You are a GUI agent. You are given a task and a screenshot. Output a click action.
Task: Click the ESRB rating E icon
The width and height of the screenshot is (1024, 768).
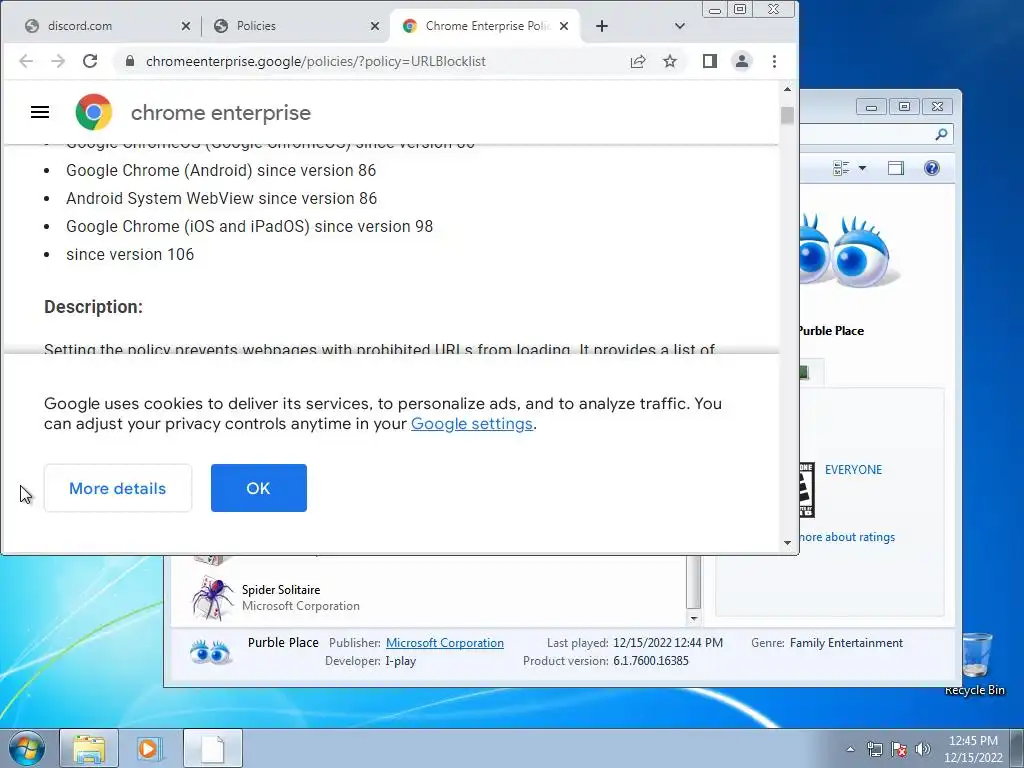point(807,490)
